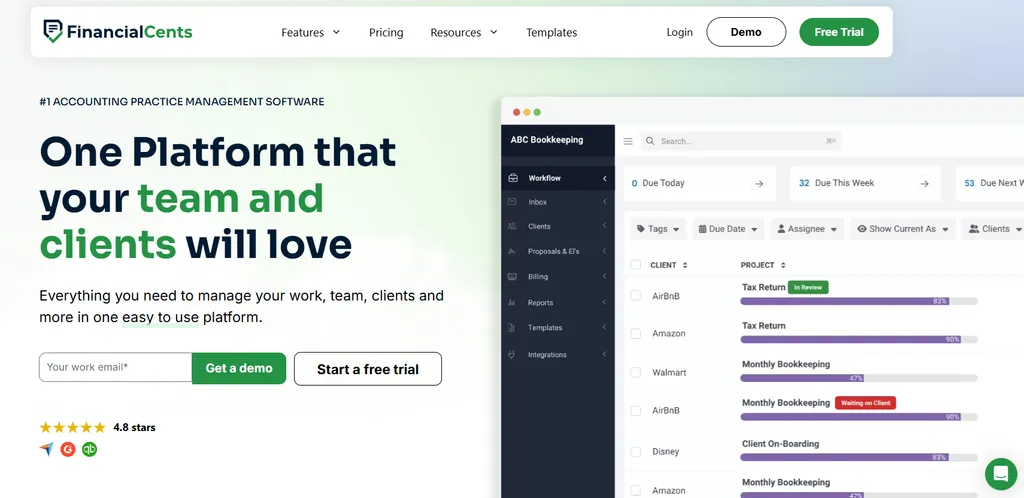Expand the Clients sidebar chevron

point(605,226)
